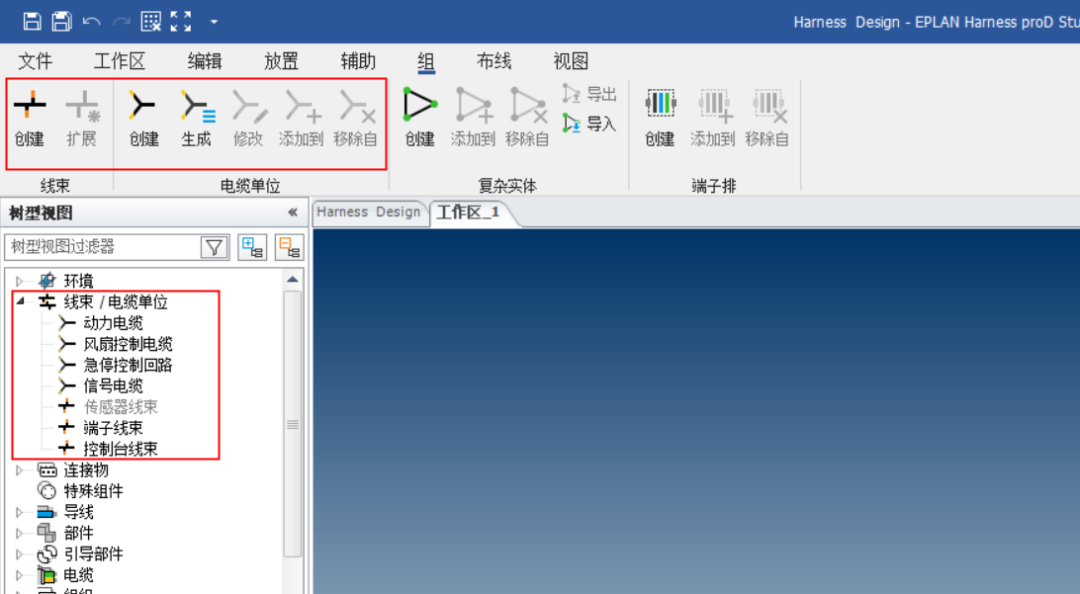Select 风扇控制电缆 in the tree
The image size is (1080, 594).
click(128, 344)
